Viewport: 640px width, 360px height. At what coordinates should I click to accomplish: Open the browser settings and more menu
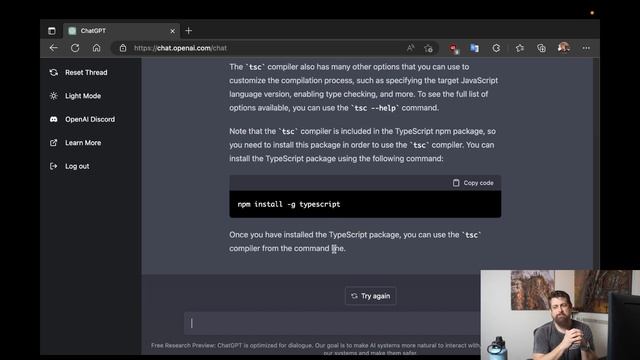click(586, 48)
